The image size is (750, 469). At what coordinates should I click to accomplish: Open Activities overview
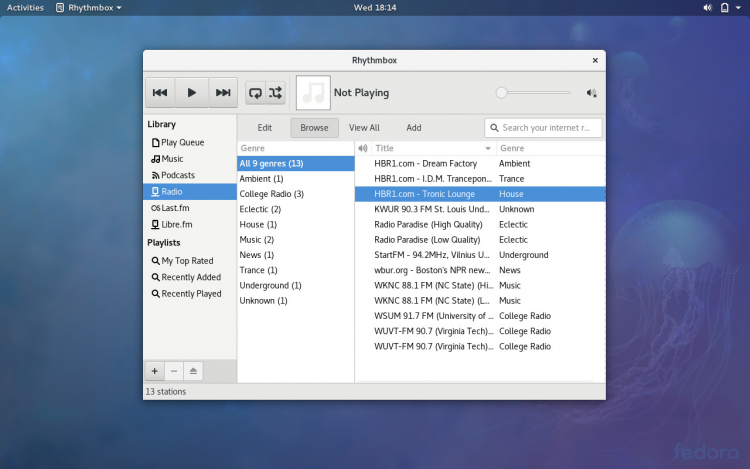[x=25, y=7]
